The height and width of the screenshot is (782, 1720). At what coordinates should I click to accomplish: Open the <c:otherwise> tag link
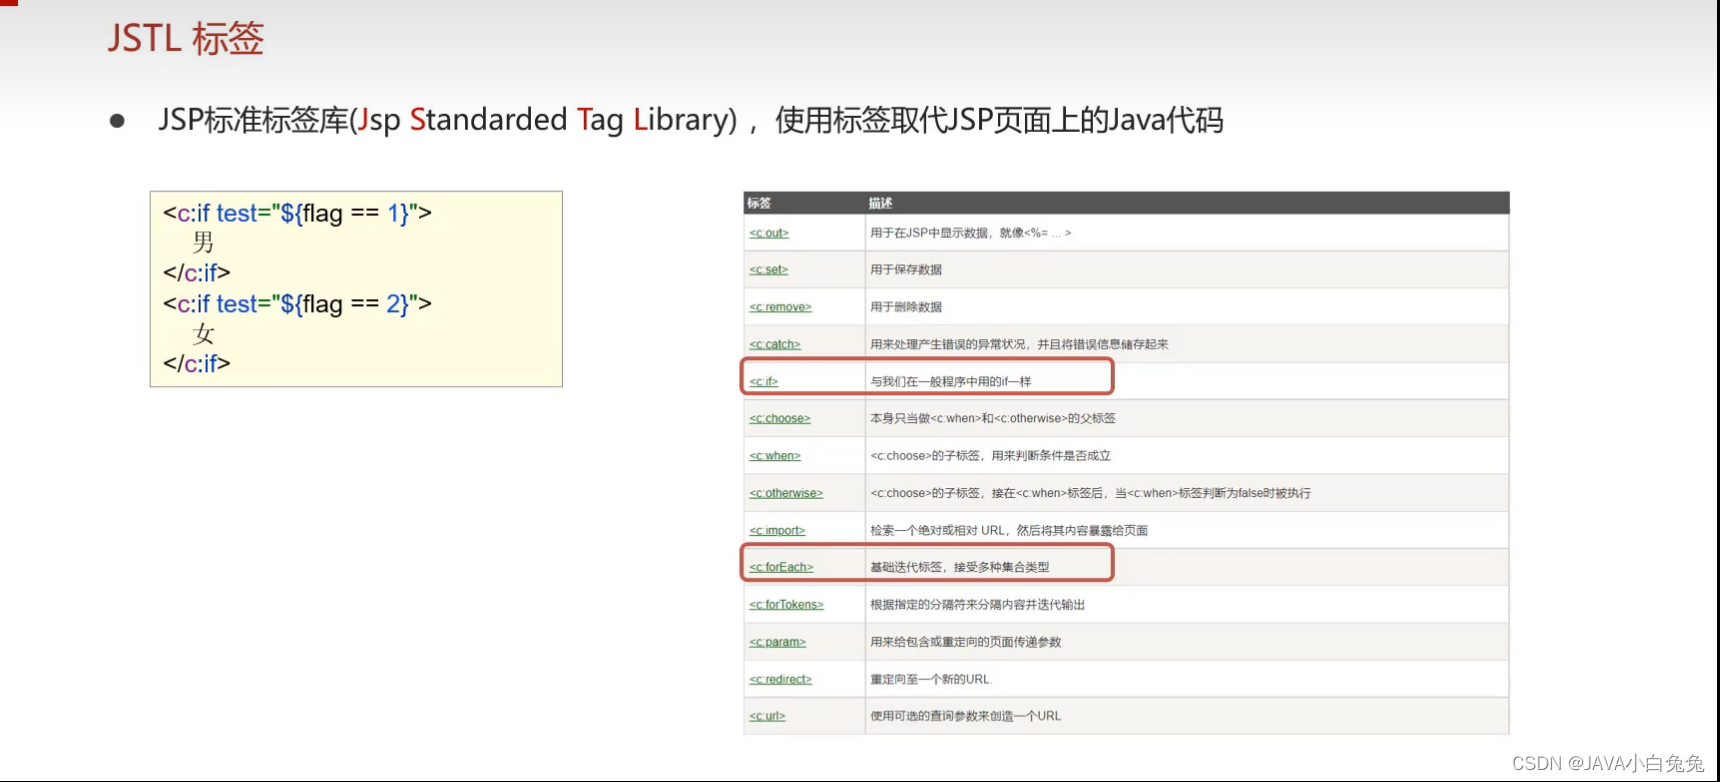[x=786, y=493]
